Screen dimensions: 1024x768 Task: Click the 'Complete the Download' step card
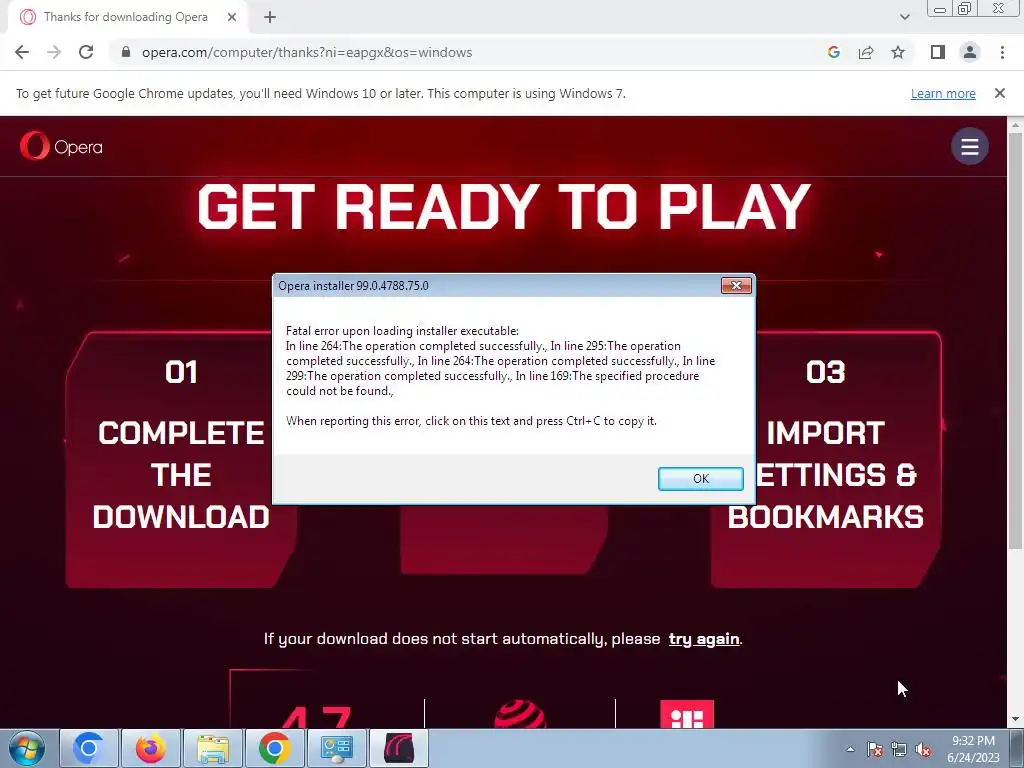(x=181, y=459)
